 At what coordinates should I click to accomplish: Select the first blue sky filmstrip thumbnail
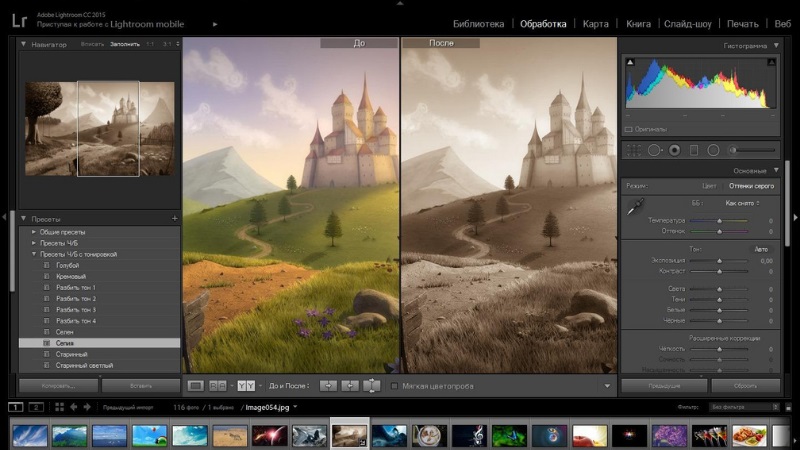tap(30, 436)
